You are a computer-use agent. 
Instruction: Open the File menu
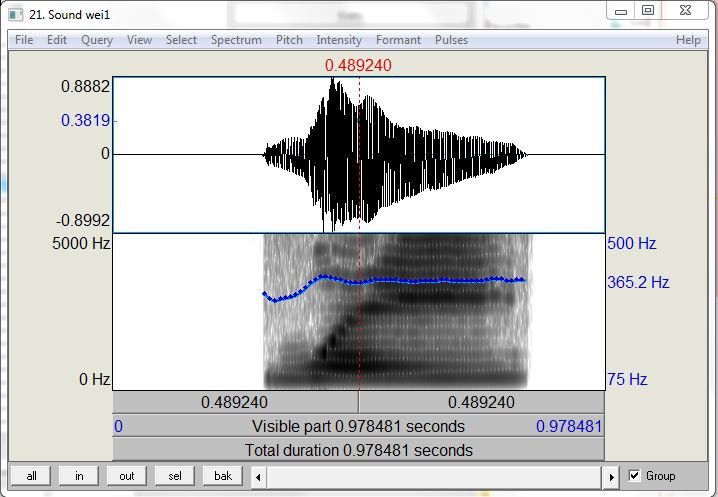[x=24, y=40]
